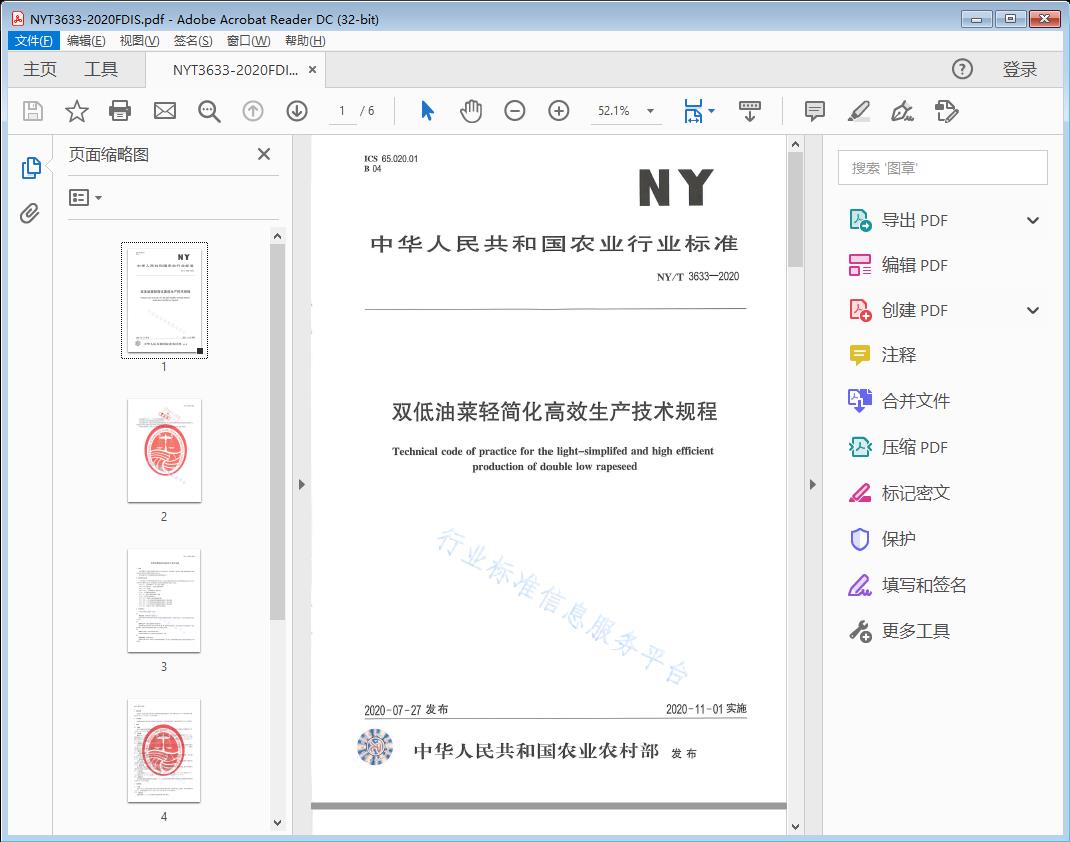Open the thumbnail options dropdown
This screenshot has width=1070, height=842.
coord(86,198)
